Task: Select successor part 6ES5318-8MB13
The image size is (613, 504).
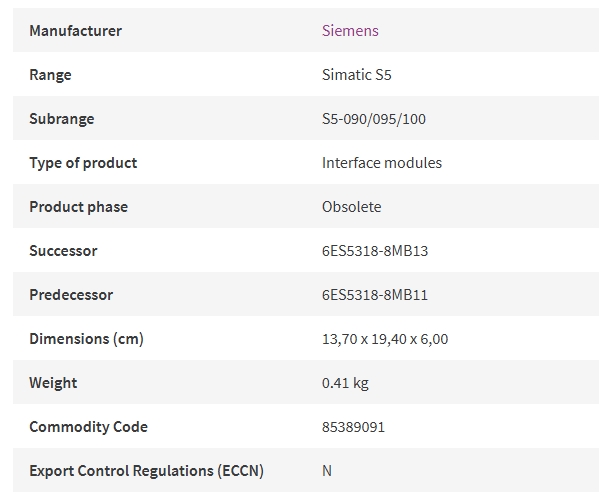Action: tap(375, 251)
